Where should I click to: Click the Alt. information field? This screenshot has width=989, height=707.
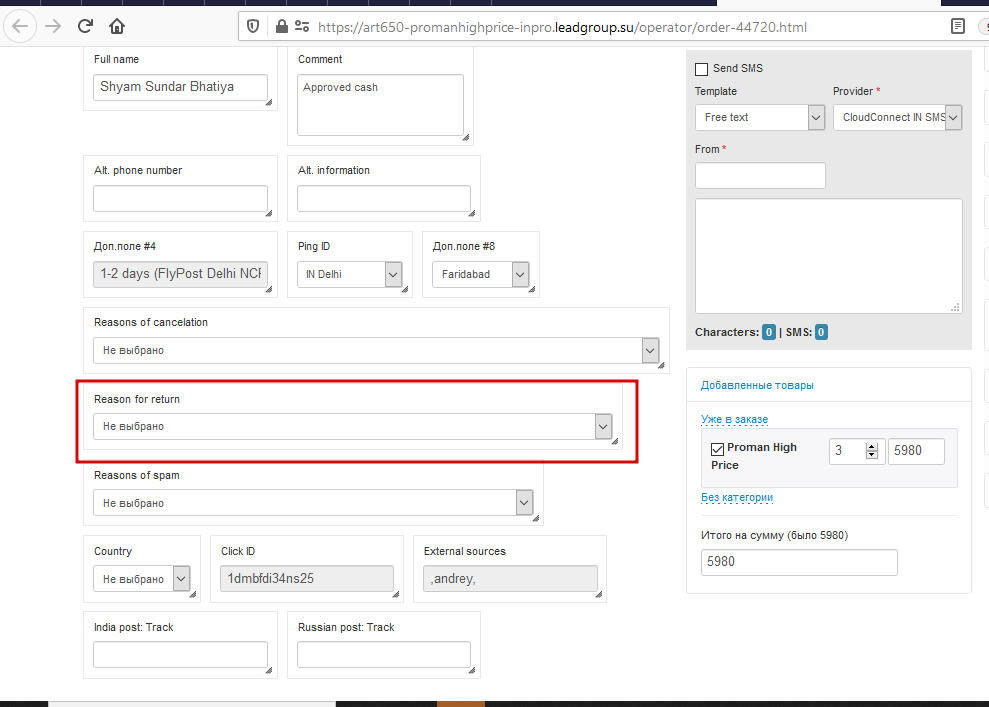(383, 198)
